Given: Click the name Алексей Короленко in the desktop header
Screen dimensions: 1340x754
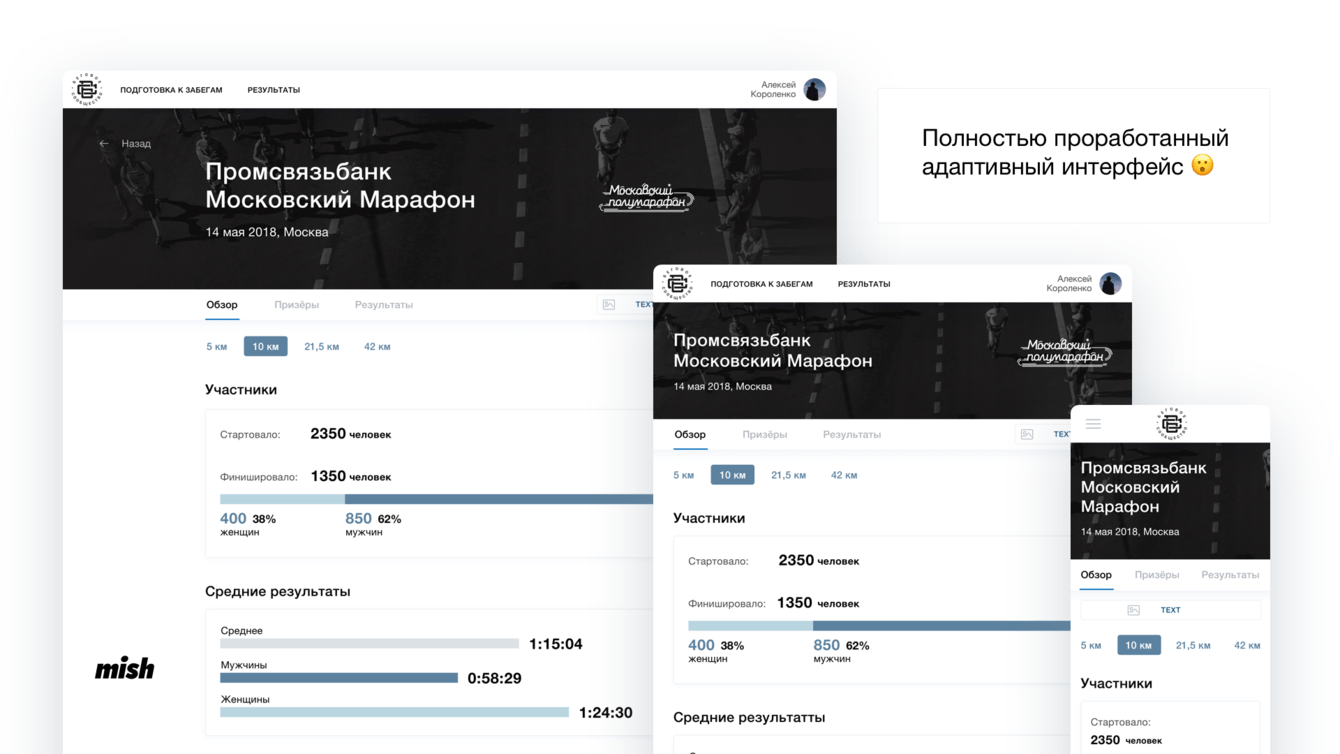Looking at the screenshot, I should 774,90.
